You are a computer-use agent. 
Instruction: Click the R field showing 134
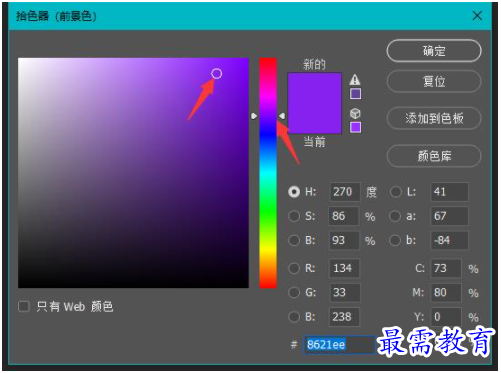pyautogui.click(x=344, y=268)
